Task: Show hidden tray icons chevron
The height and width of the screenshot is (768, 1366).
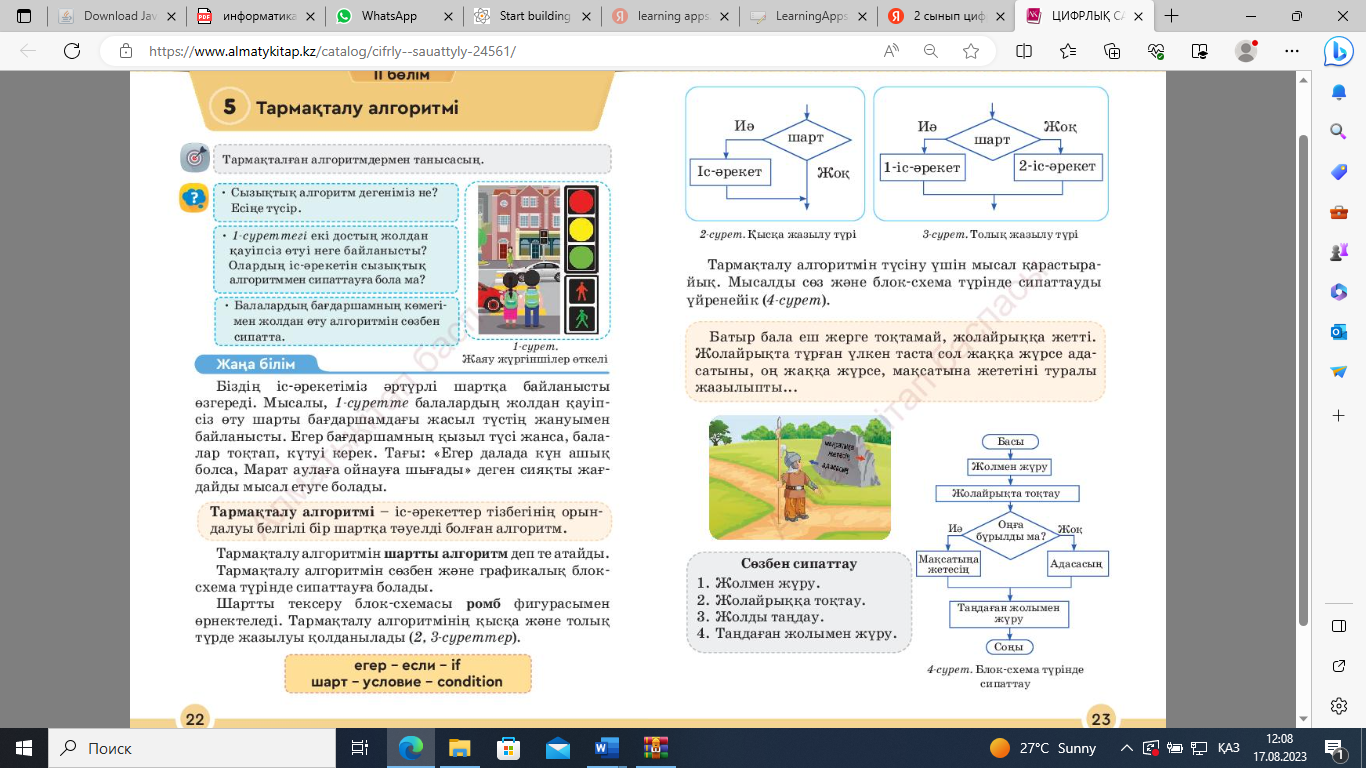Action: click(x=1127, y=748)
